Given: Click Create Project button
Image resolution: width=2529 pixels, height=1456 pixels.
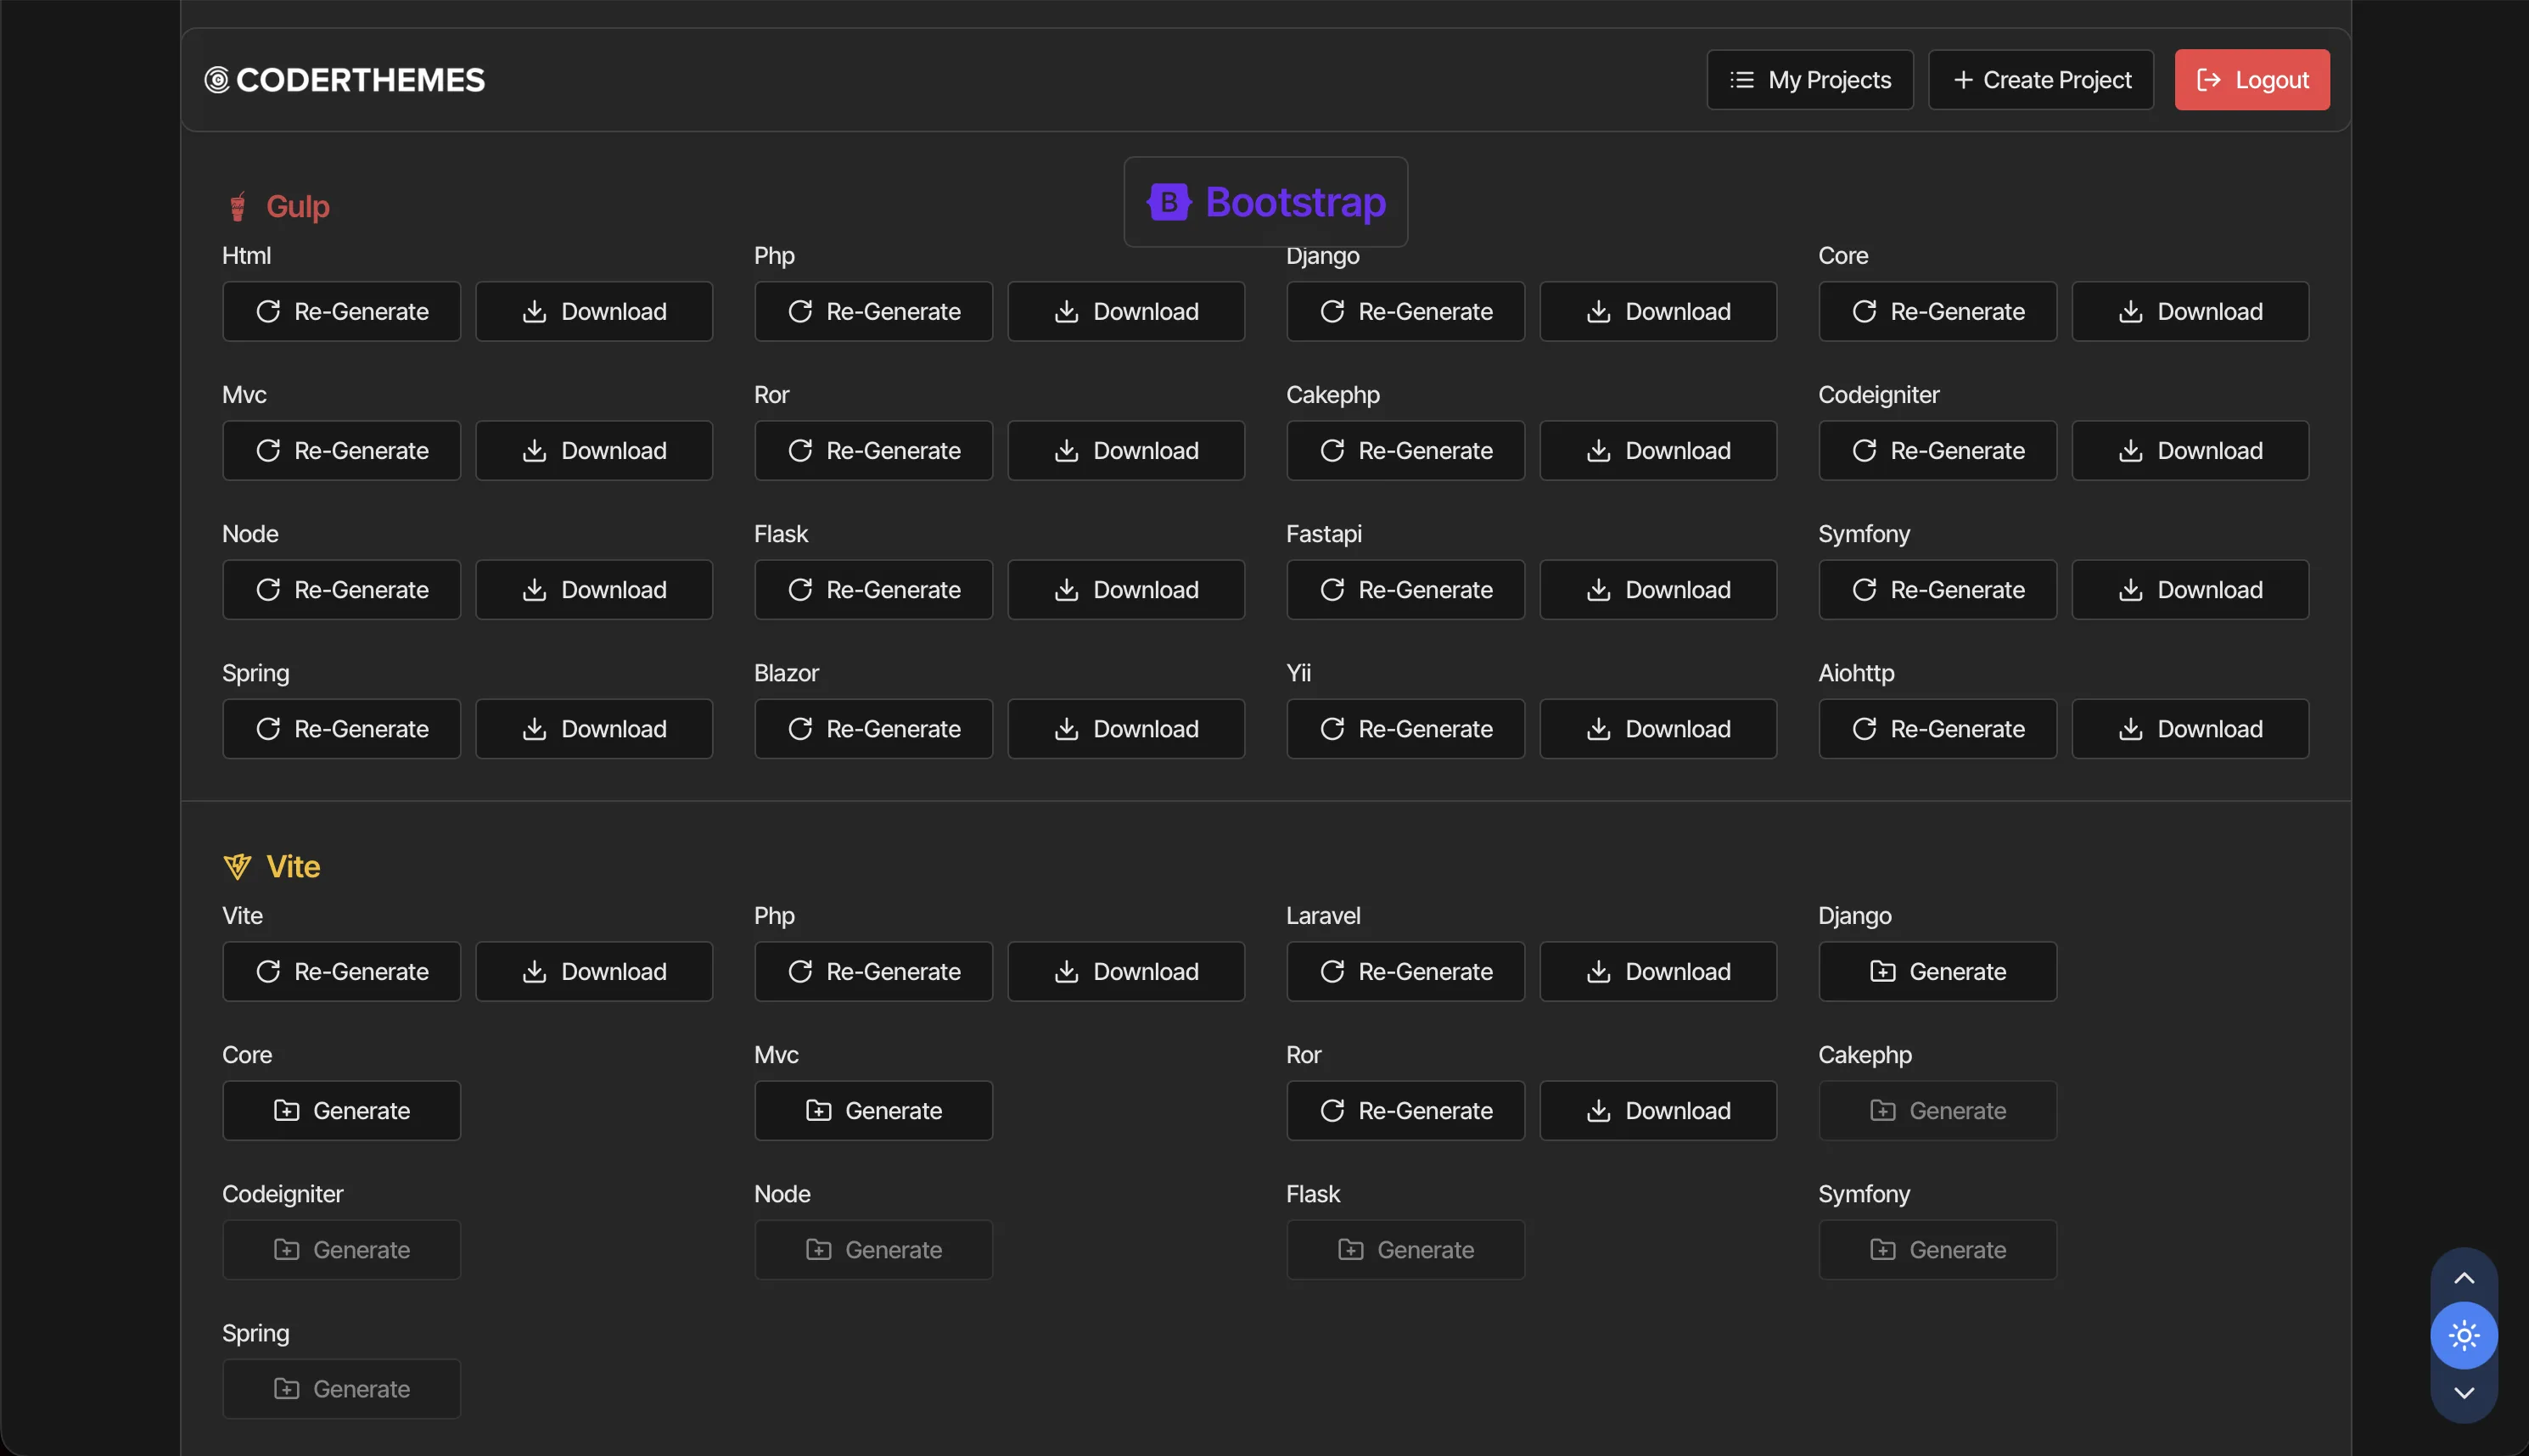Looking at the screenshot, I should (x=2040, y=80).
